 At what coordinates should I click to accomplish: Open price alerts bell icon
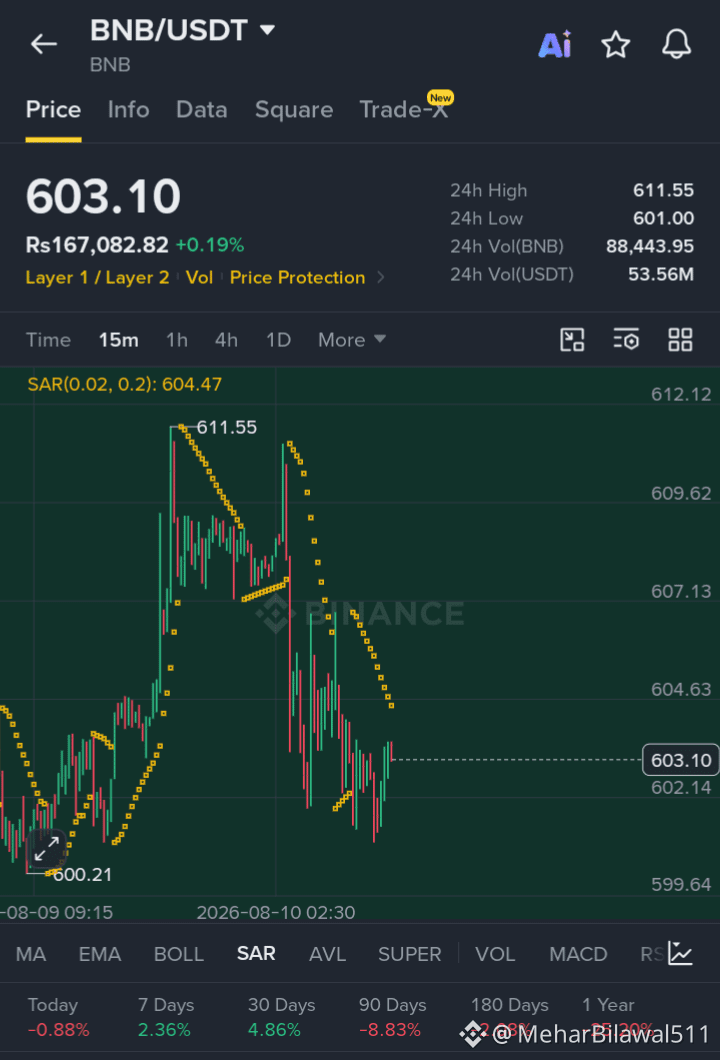(x=676, y=45)
